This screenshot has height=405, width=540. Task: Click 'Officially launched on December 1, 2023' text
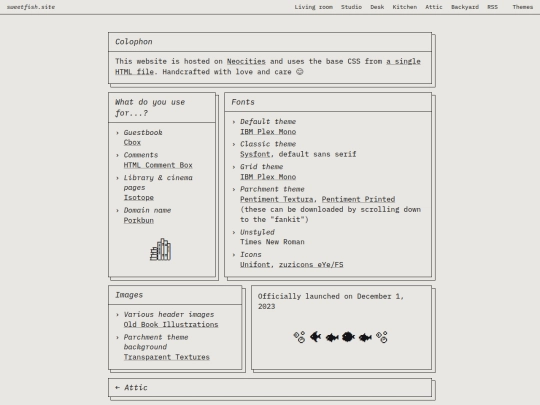tap(331, 301)
